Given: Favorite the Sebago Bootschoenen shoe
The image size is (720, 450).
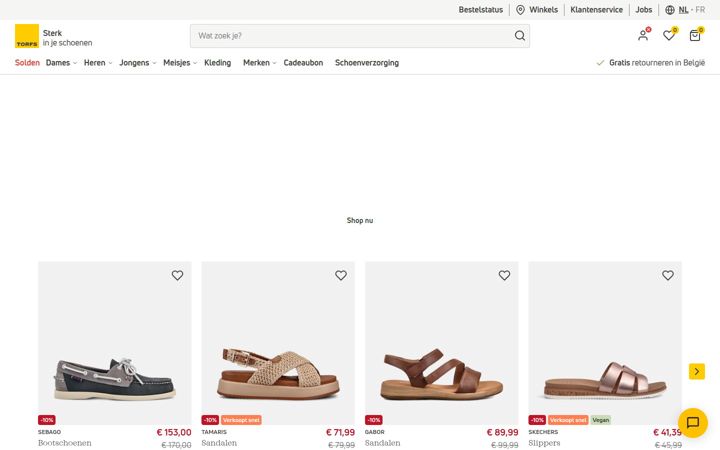Looking at the screenshot, I should [177, 275].
